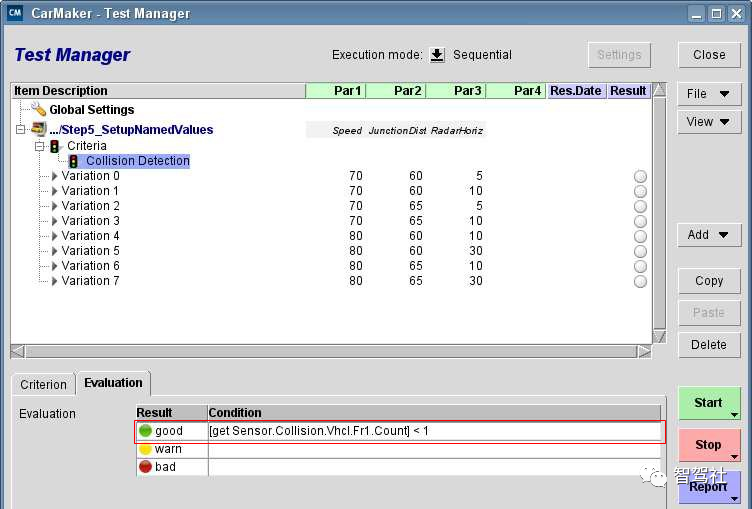Click the Par4 column header
This screenshot has height=509, width=752.
coord(516,91)
